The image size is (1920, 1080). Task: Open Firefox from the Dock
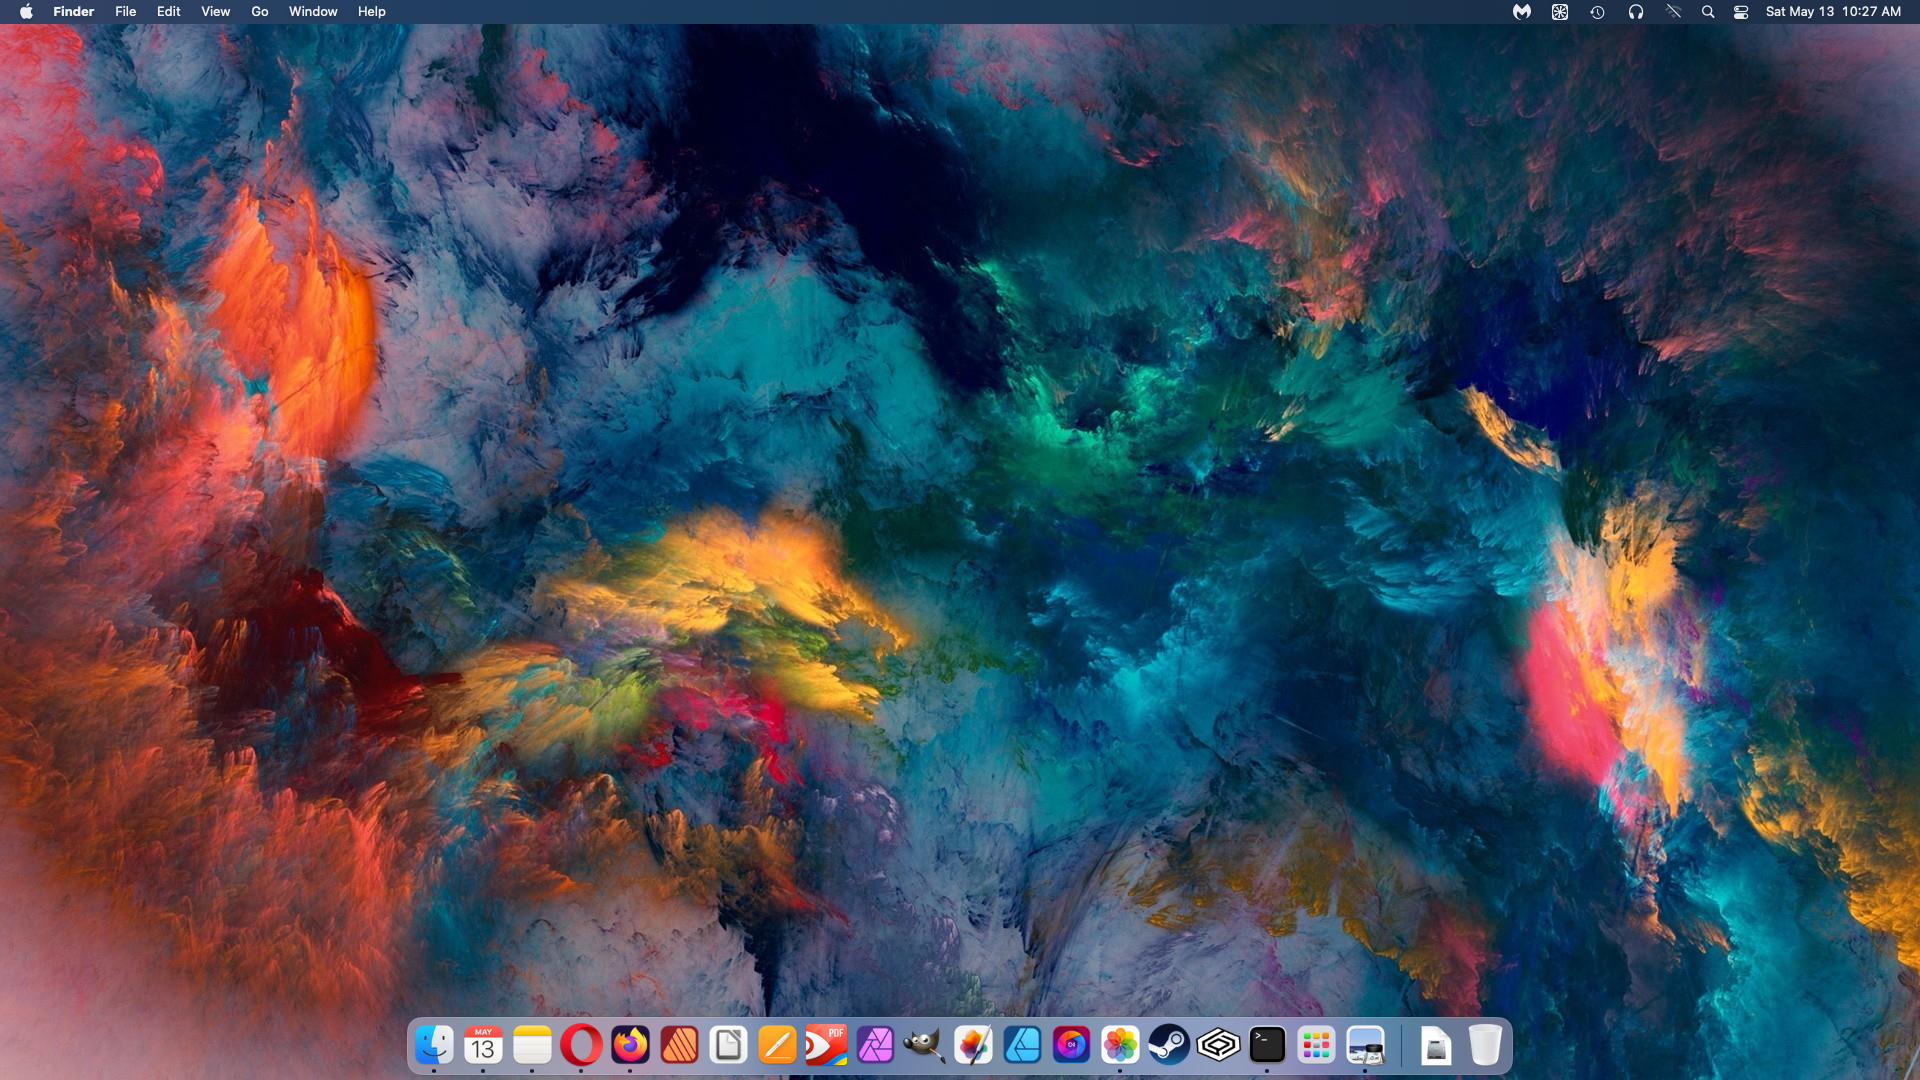pyautogui.click(x=630, y=1046)
